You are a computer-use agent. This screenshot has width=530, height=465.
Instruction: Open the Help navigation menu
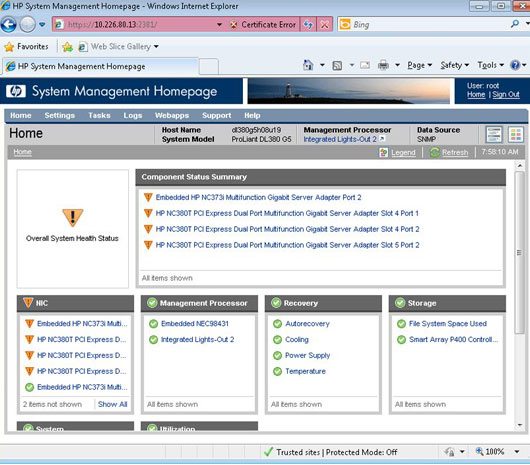coord(252,116)
